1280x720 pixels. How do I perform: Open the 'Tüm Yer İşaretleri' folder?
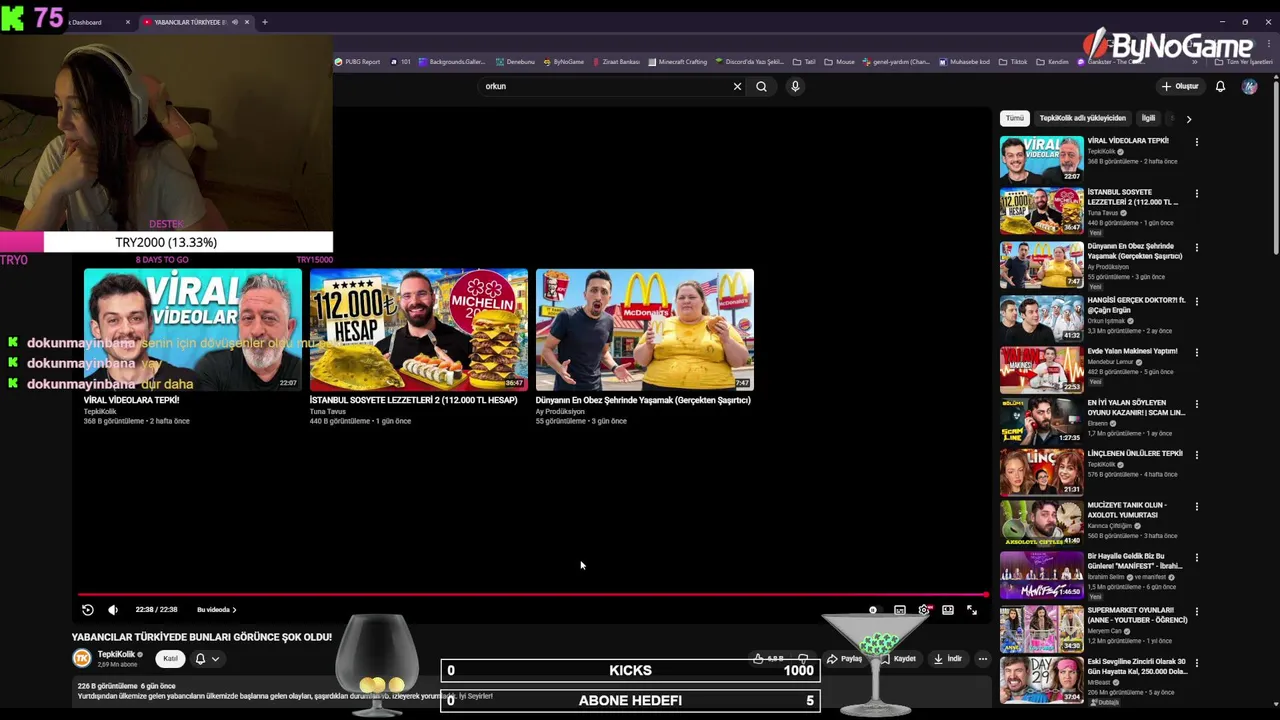pyautogui.click(x=1244, y=62)
